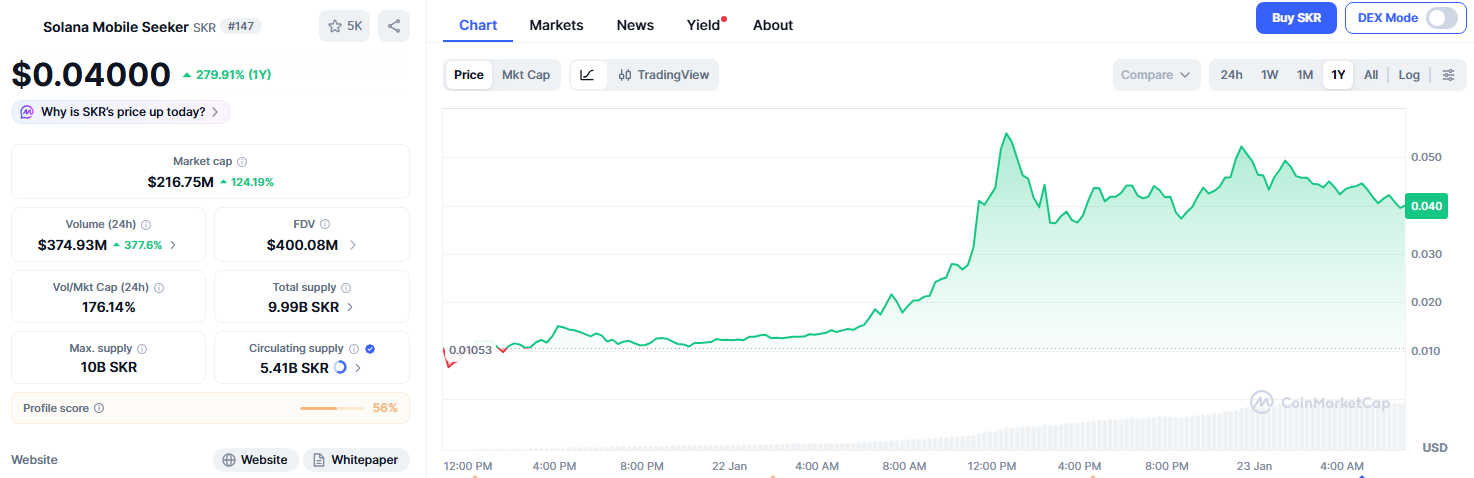Expand the Volume (24h) details chevron
Screen dimensions: 1474x478
[173, 245]
